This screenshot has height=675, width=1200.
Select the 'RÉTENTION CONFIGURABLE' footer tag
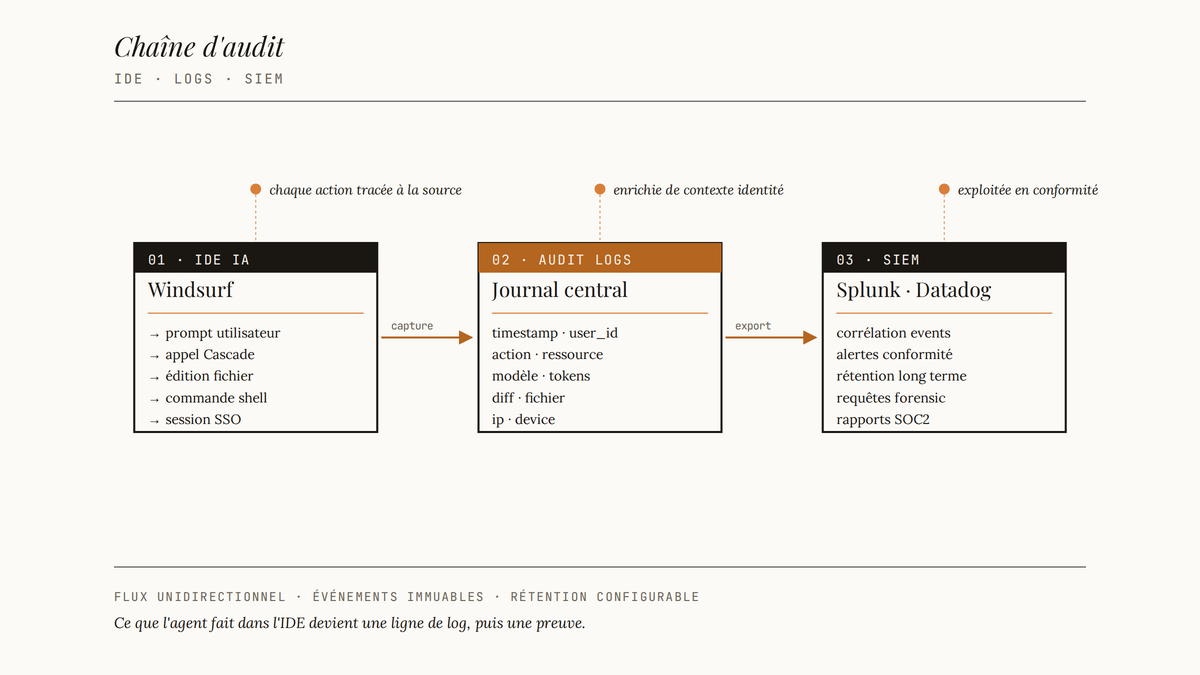click(605, 597)
